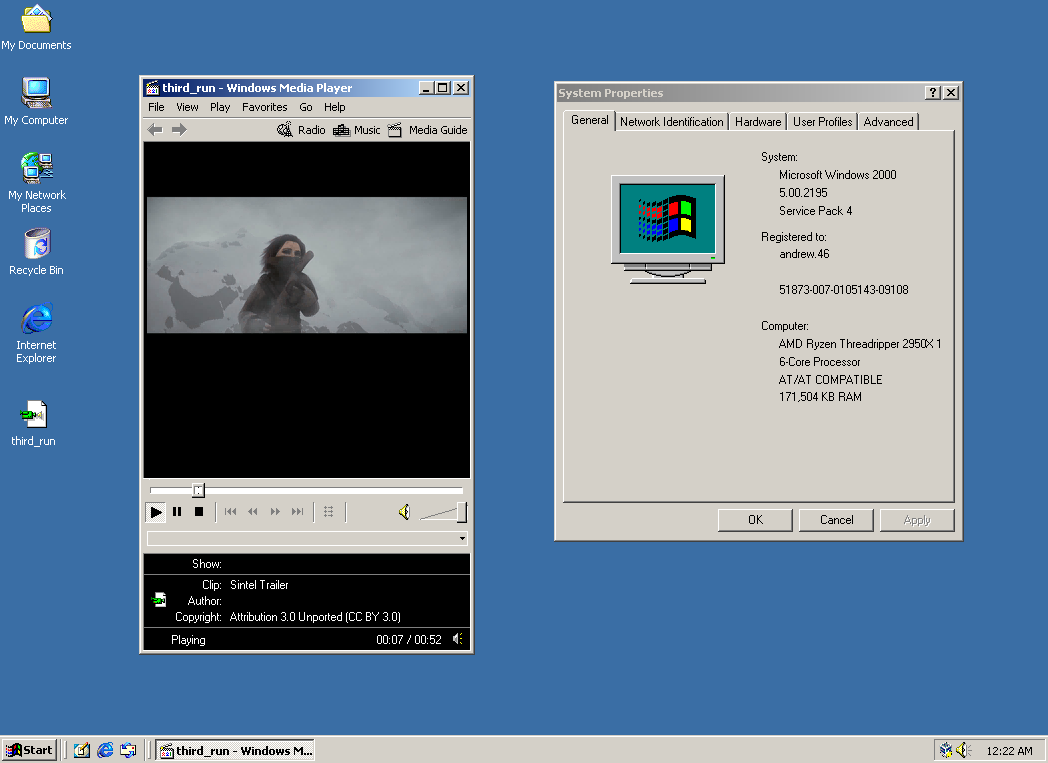
Task: Switch to the Hardware tab
Action: pos(758,122)
